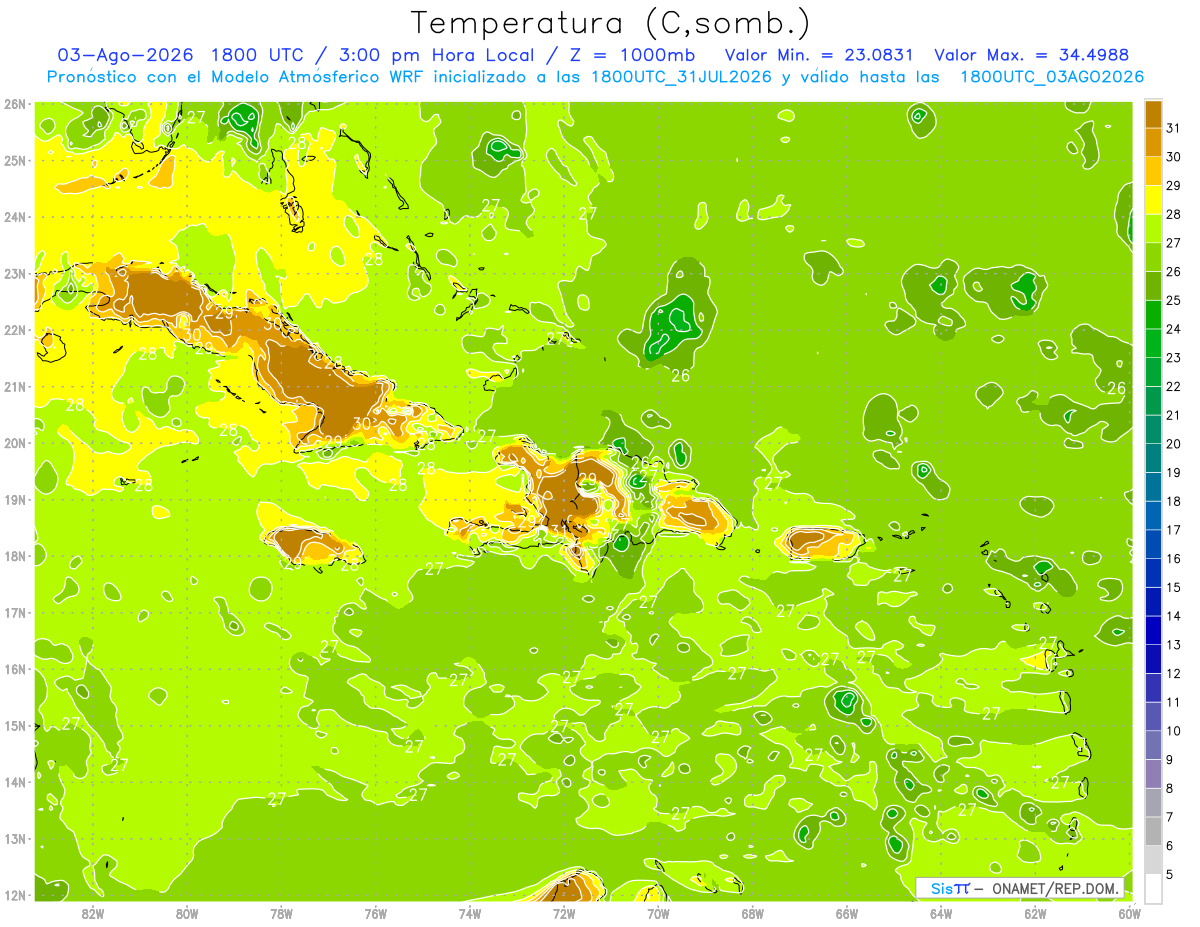
Task: Click the "Valor Max. = 34.4988" value
Action: (1031, 55)
